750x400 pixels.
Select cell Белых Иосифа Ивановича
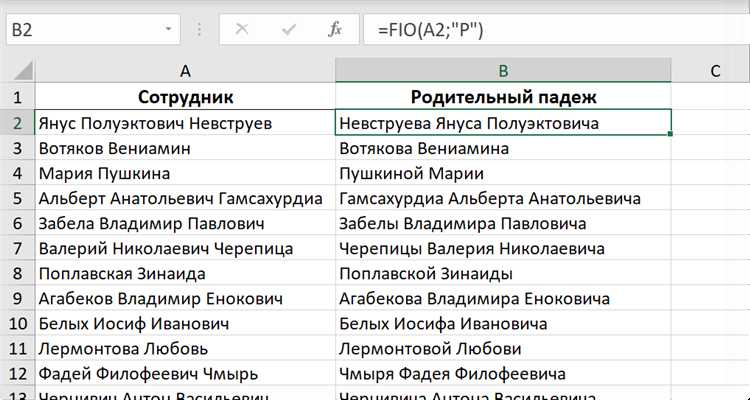coord(503,323)
